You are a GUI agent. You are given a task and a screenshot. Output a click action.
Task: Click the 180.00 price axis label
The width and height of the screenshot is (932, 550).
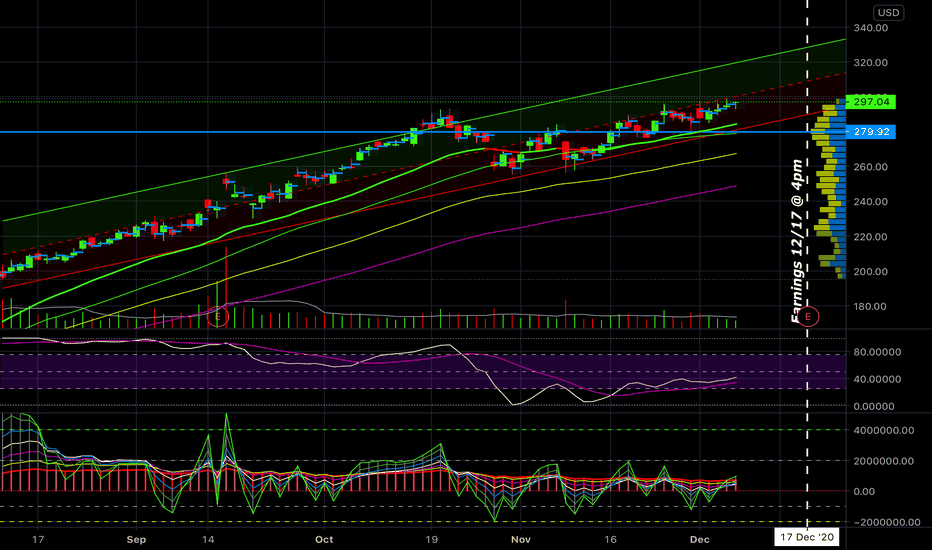coord(870,306)
